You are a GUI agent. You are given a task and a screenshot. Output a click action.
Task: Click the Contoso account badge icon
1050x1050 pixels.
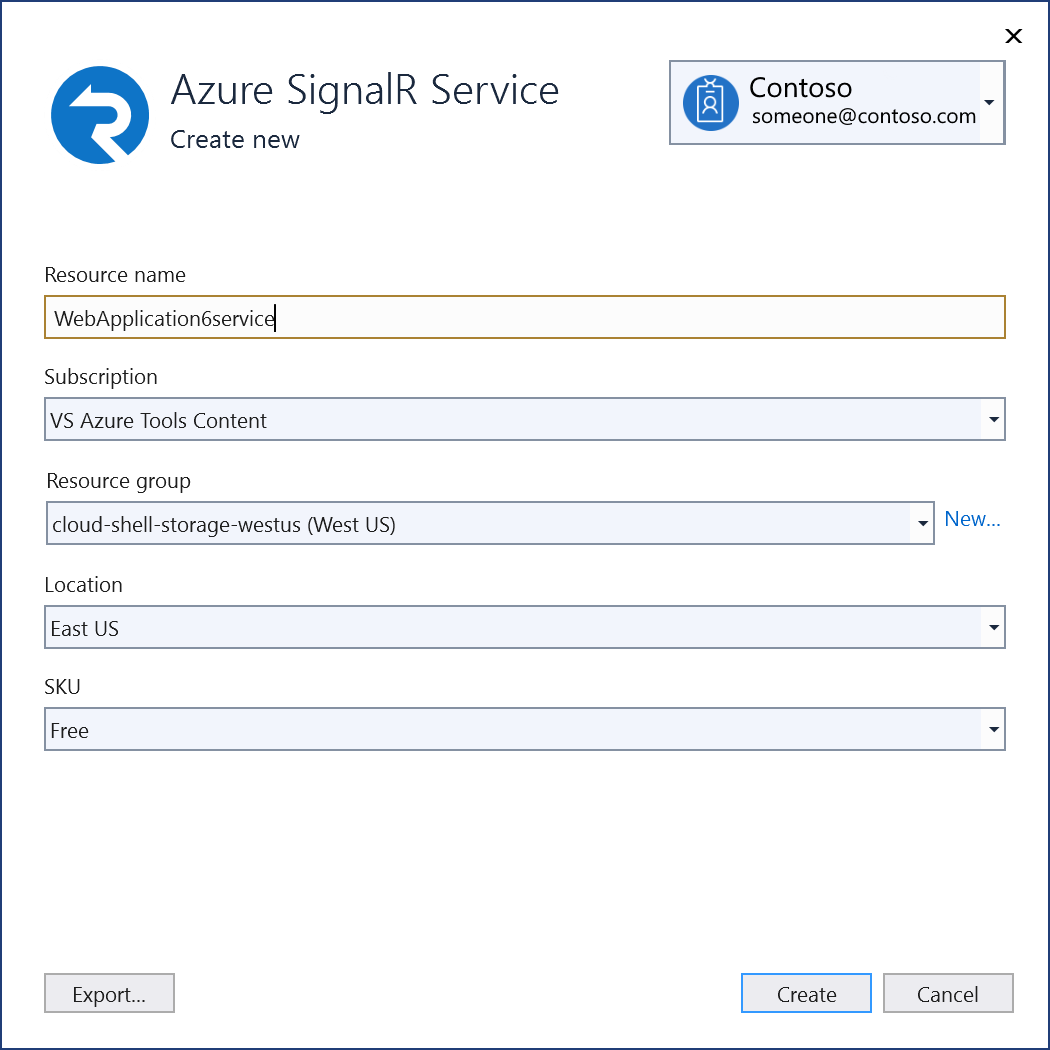pyautogui.click(x=710, y=103)
